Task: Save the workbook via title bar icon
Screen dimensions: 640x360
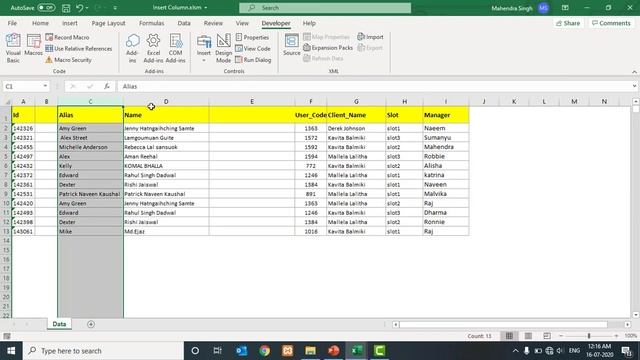Action: coord(66,8)
